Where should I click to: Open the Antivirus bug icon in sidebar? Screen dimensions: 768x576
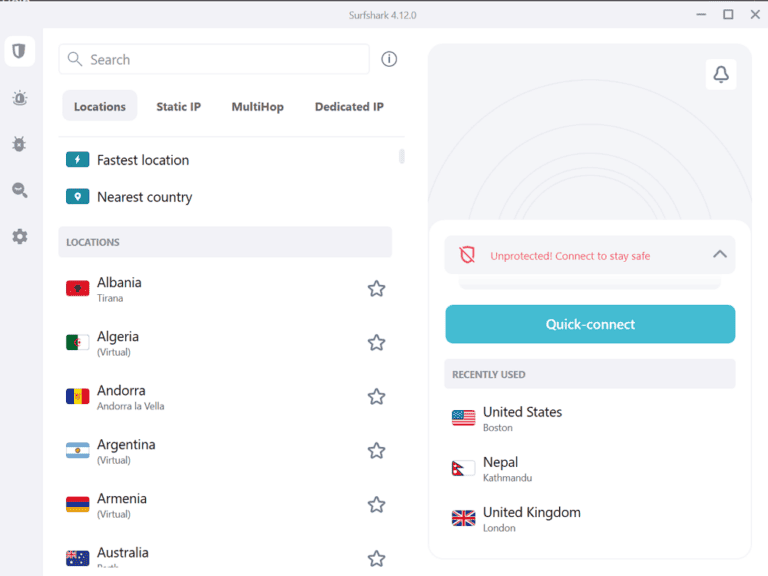19,144
